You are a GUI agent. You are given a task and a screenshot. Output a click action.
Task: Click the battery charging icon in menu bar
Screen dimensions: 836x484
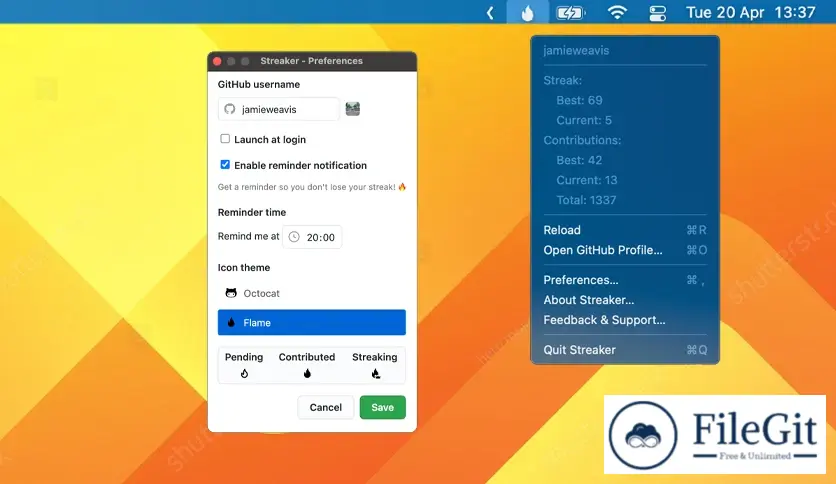570,12
